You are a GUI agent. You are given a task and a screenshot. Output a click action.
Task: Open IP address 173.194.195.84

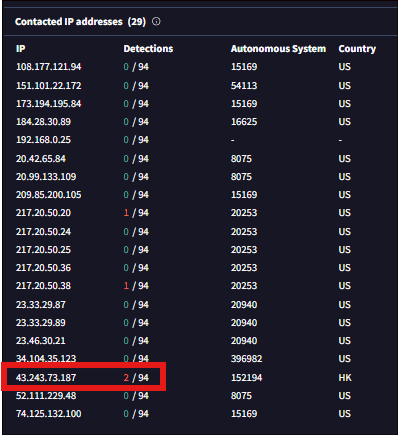click(x=49, y=104)
